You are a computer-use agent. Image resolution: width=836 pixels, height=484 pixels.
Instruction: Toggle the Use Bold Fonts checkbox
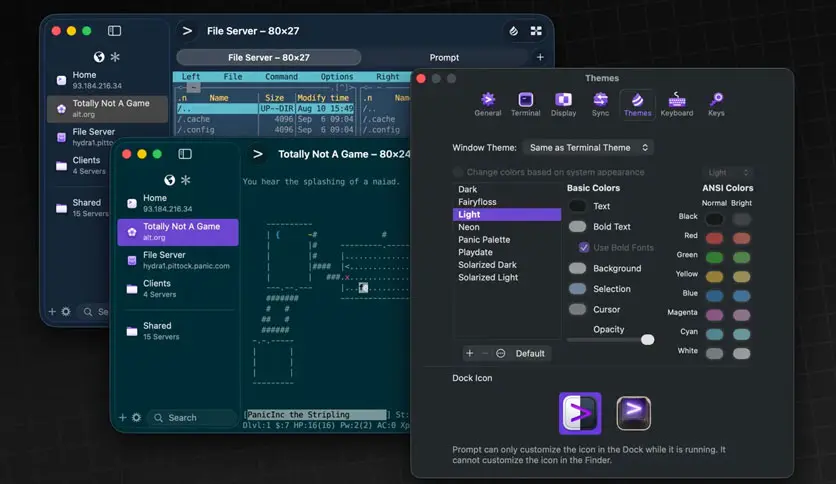tap(584, 247)
